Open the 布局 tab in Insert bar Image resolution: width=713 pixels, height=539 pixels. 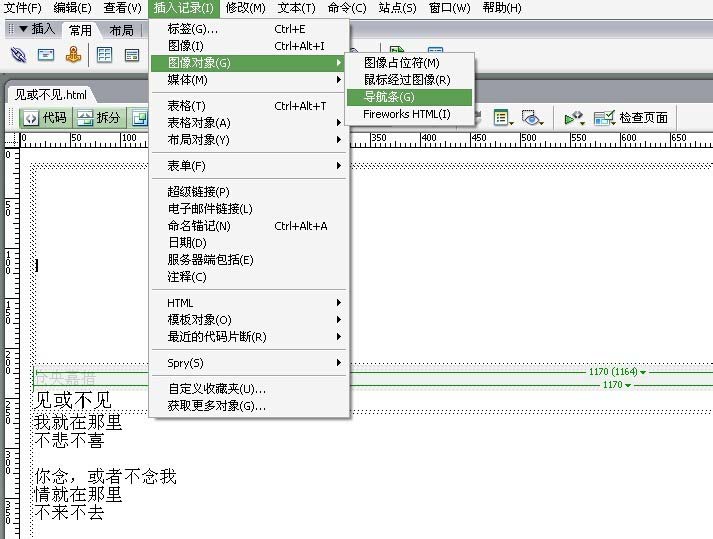pos(121,31)
